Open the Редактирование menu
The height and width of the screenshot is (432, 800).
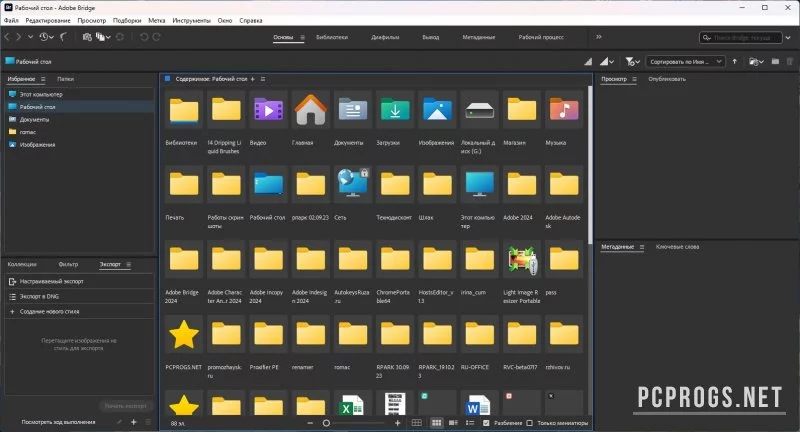tap(48, 20)
